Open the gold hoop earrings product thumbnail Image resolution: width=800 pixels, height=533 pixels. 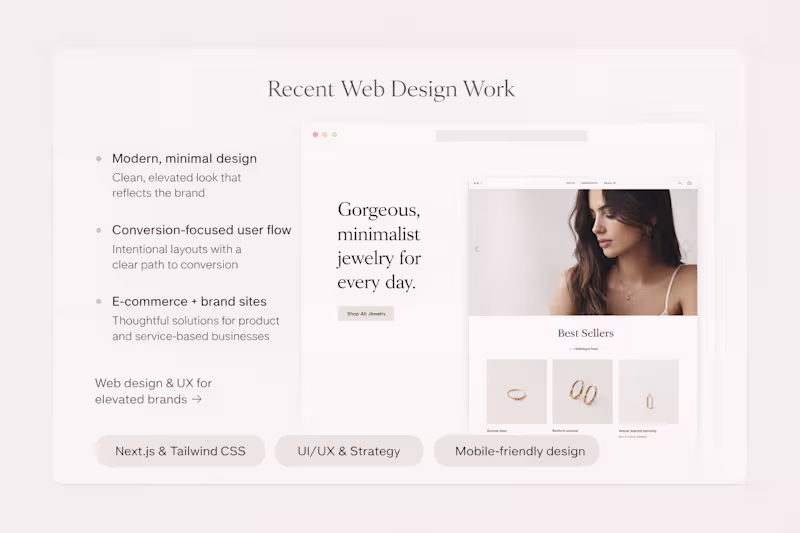tap(582, 392)
